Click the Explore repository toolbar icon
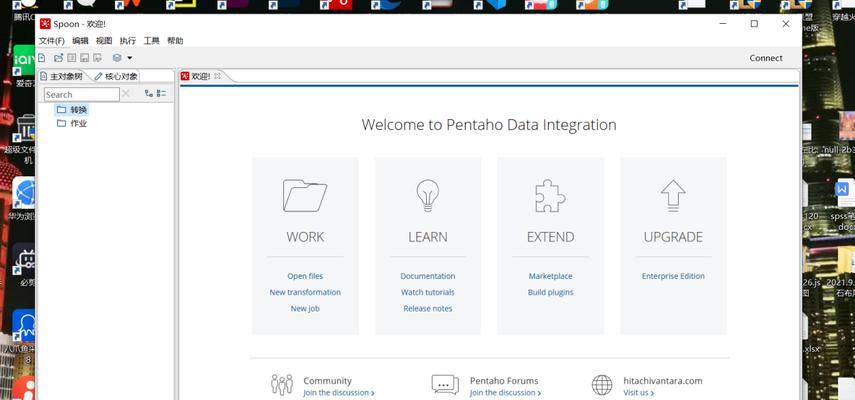This screenshot has width=855, height=400. 71,58
